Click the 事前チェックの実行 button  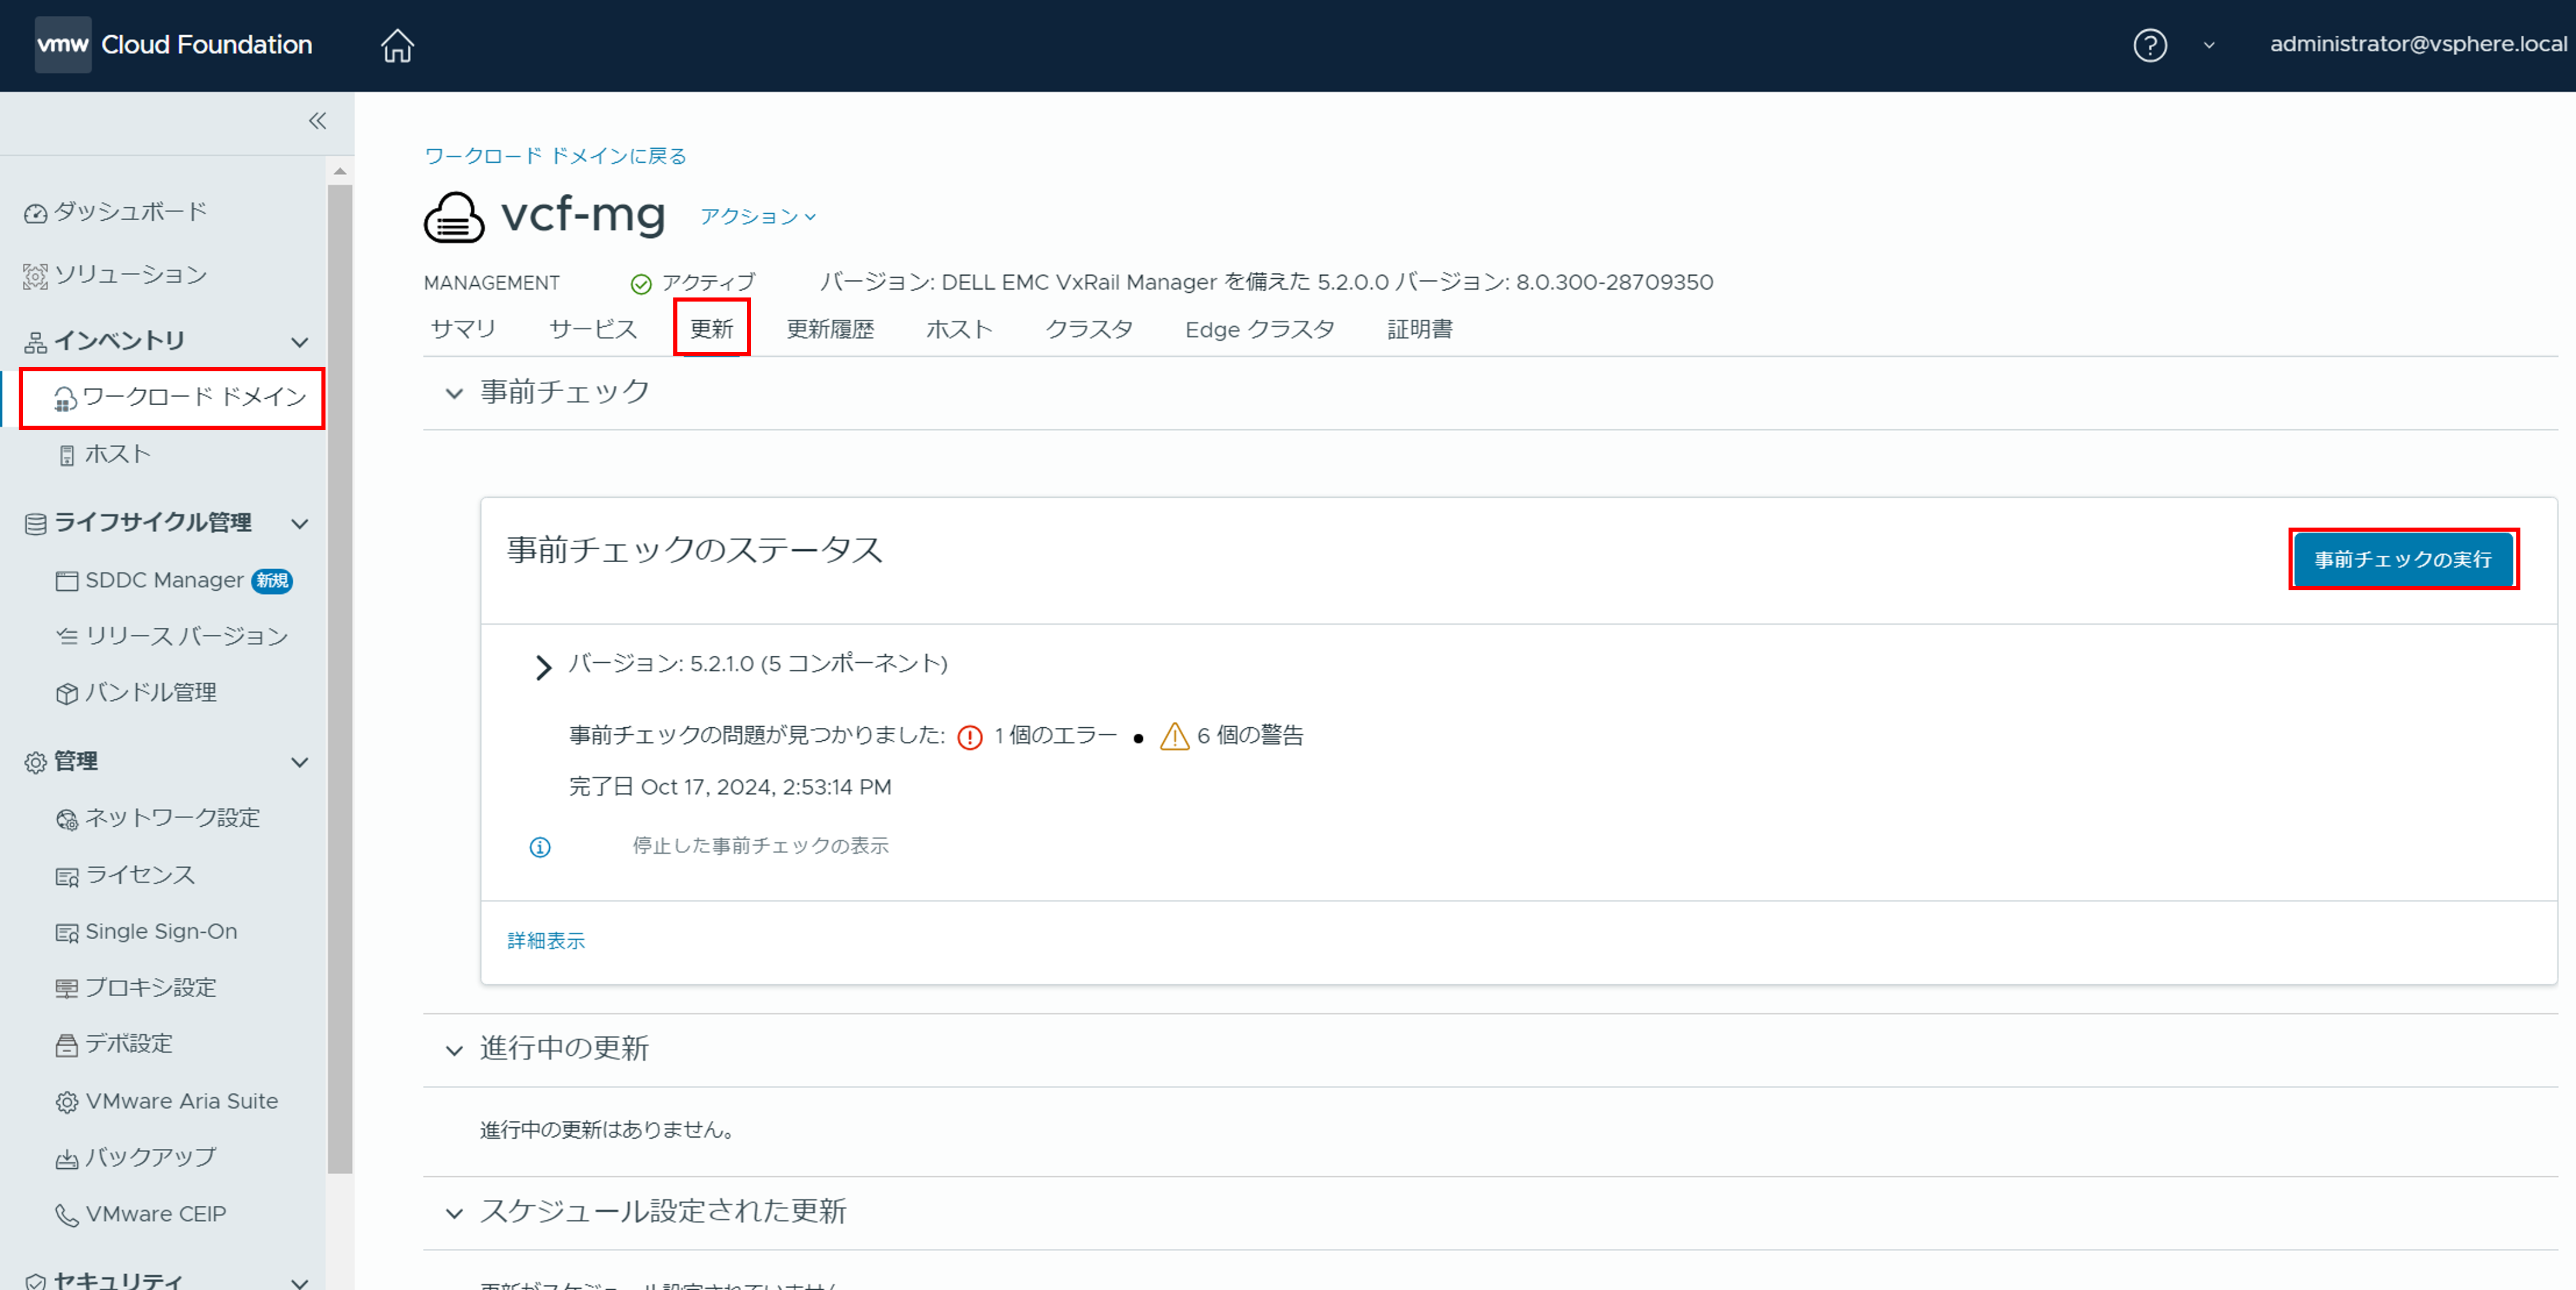2403,559
